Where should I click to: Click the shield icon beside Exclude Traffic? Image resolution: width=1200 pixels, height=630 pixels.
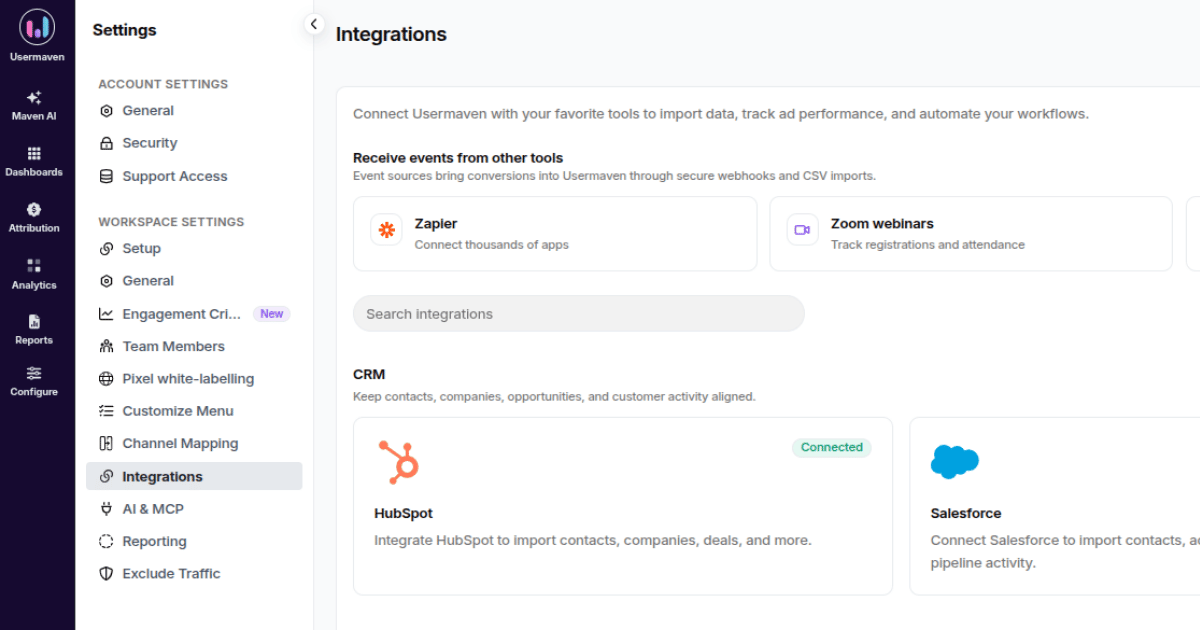point(106,574)
